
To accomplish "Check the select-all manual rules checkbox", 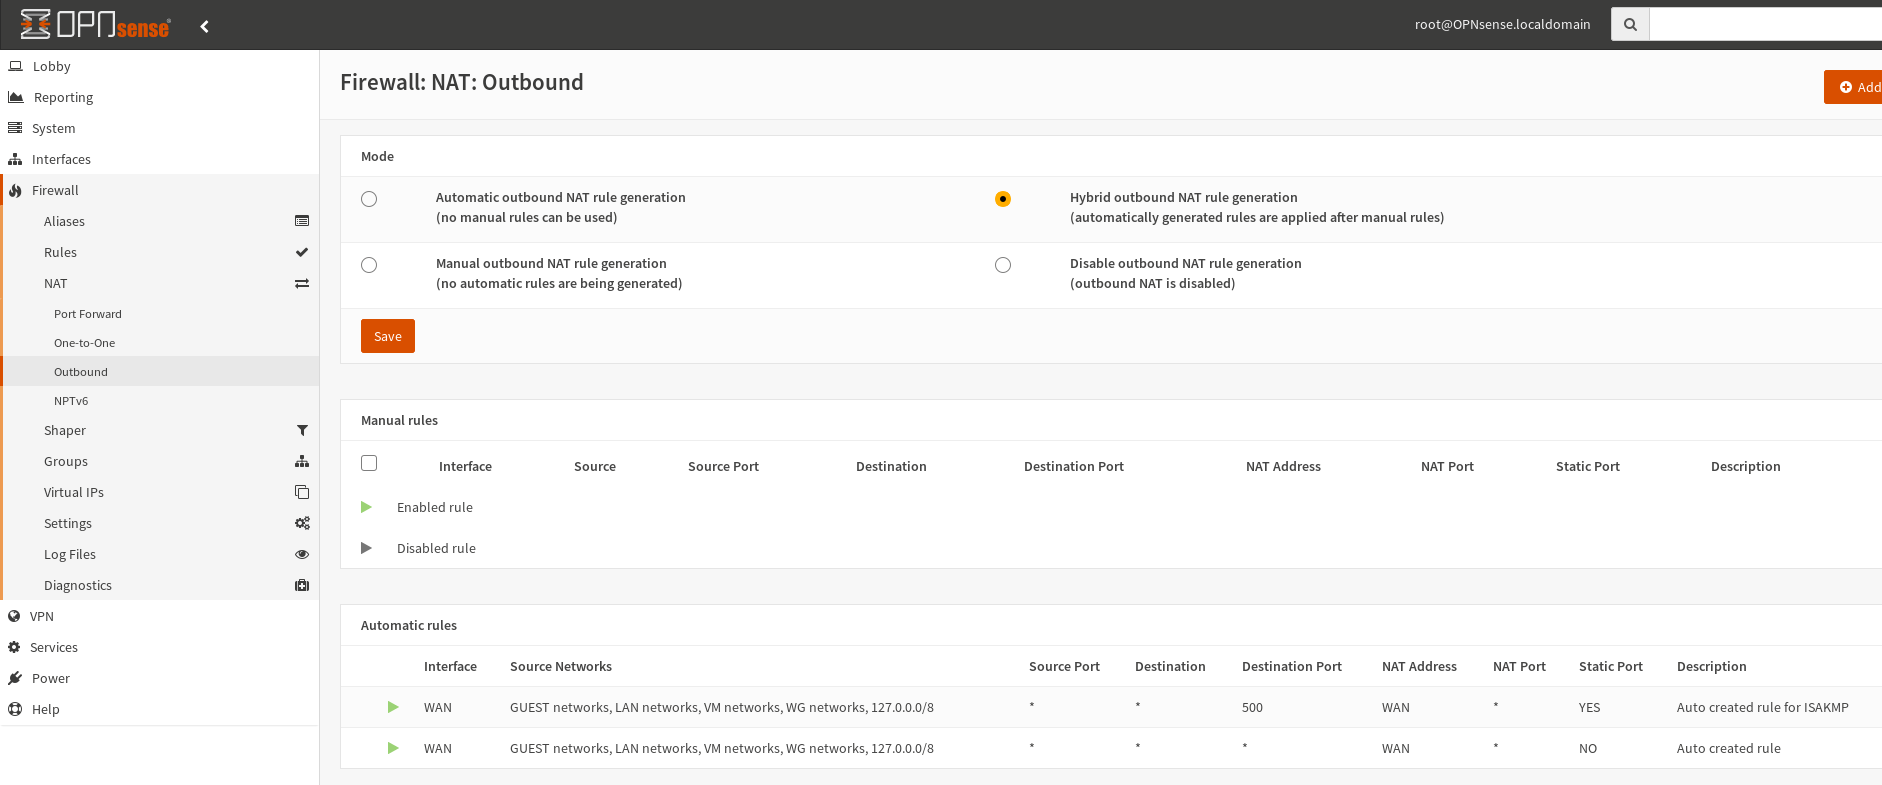I will pyautogui.click(x=369, y=463).
